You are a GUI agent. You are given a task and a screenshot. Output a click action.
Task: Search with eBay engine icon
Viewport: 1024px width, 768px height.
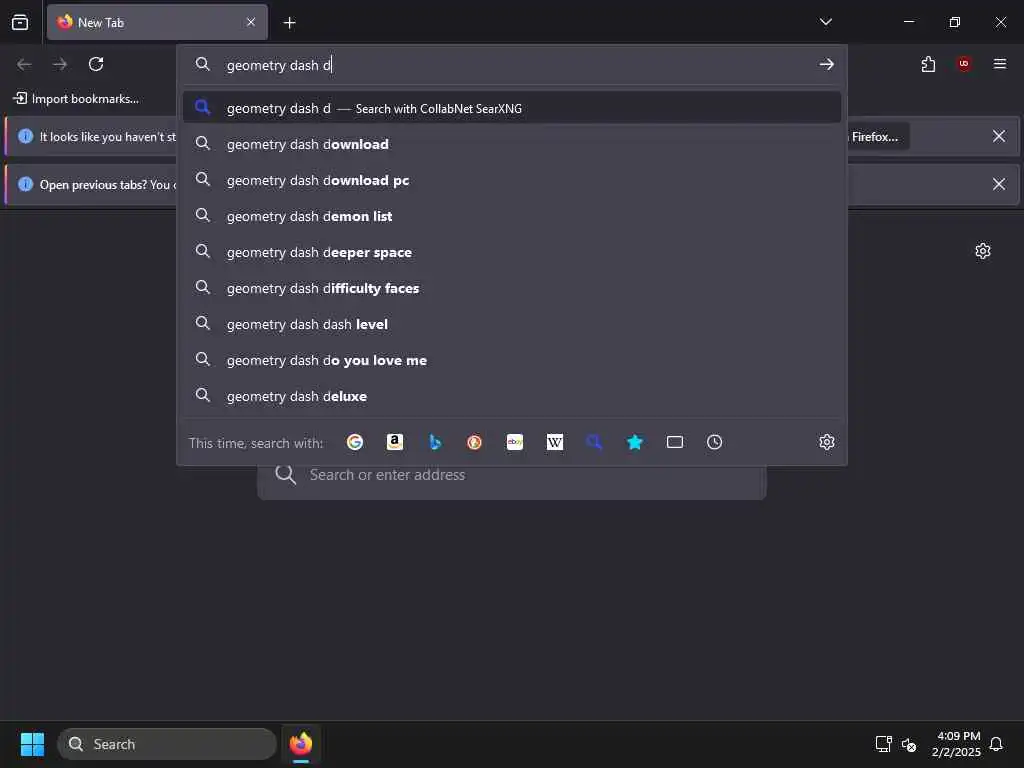click(515, 442)
